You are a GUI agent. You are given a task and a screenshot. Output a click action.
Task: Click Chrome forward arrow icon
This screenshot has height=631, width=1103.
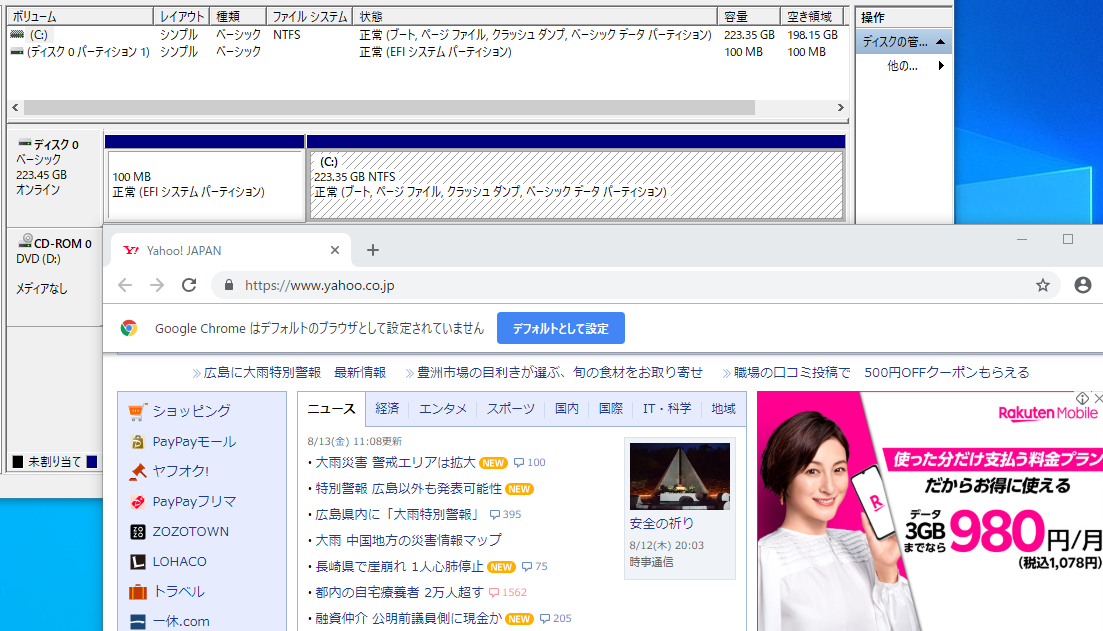157,285
